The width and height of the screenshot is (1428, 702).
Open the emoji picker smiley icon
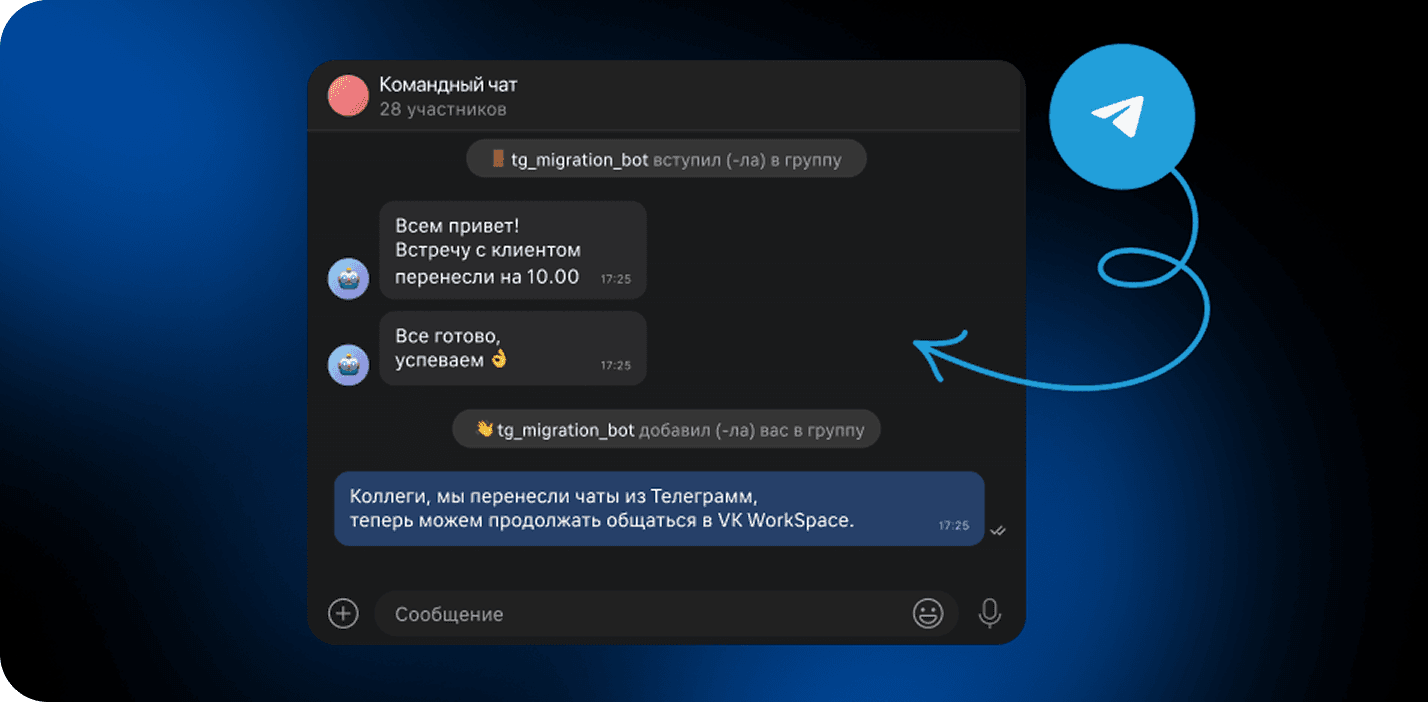[x=928, y=613]
